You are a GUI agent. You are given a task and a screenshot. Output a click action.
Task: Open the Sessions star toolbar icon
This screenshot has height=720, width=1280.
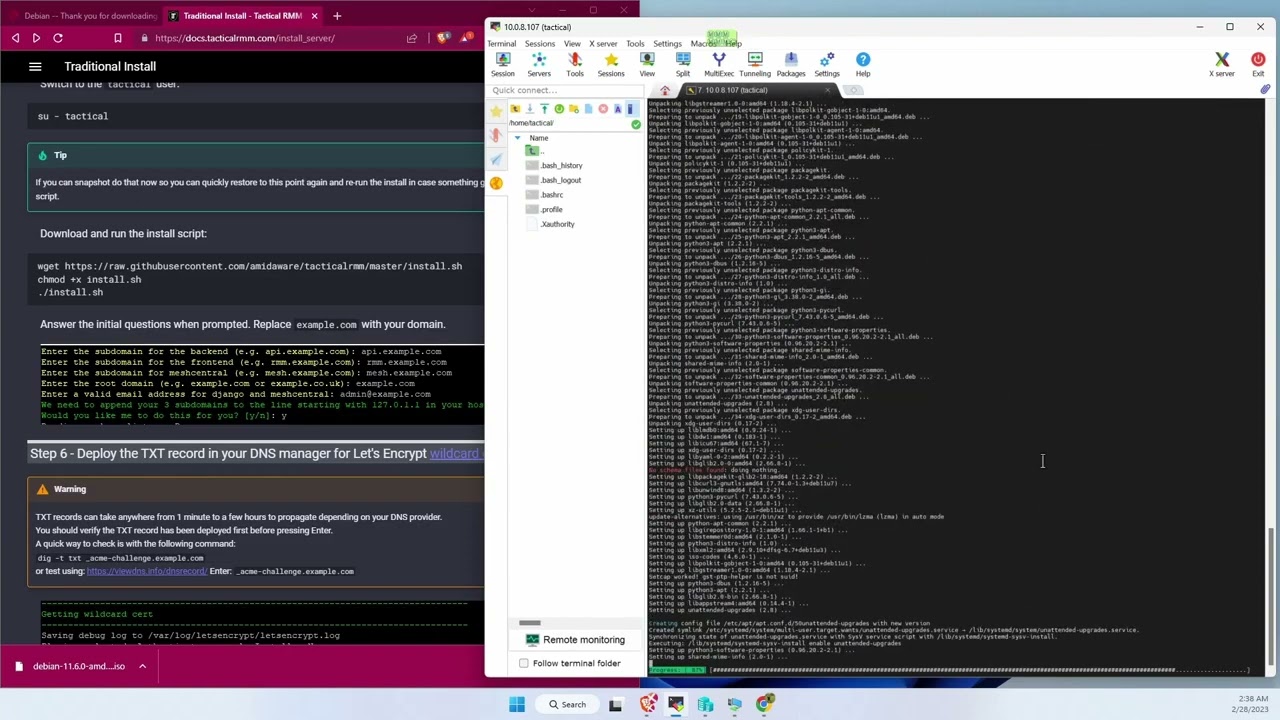611,65
